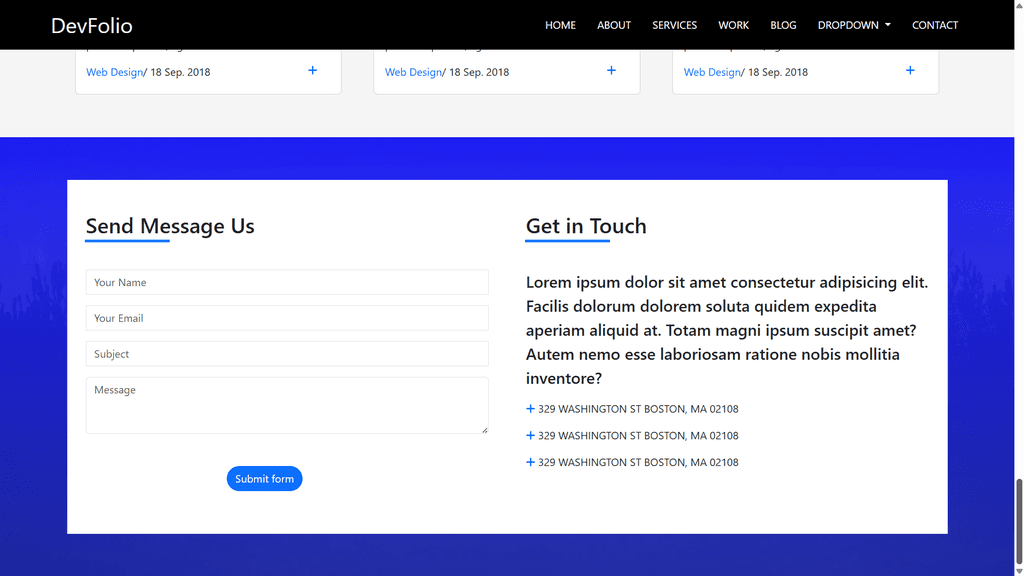Jump to CONTACT from the navbar
Viewport: 1024px width, 576px height.
pyautogui.click(x=935, y=25)
